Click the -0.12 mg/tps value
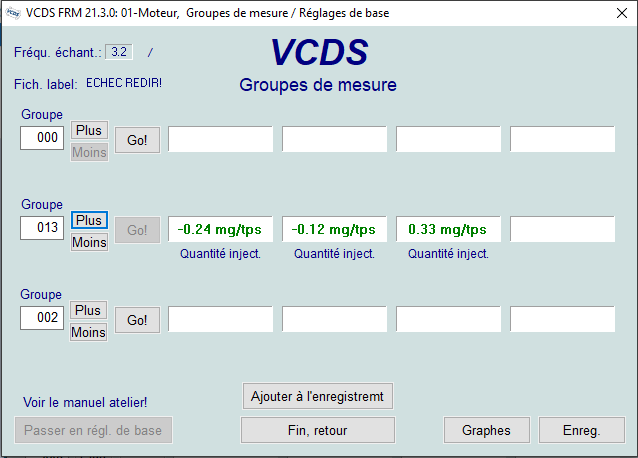Viewport: 638px width, 458px height. coord(334,229)
